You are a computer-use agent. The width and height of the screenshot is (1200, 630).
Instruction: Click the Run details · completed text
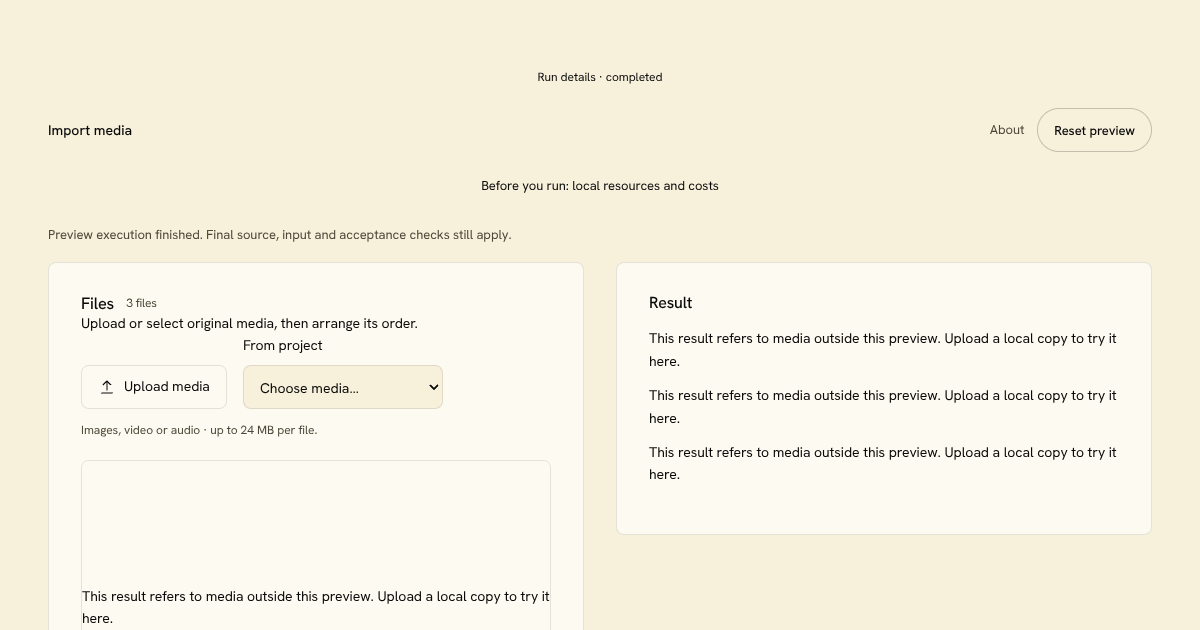[x=600, y=77]
